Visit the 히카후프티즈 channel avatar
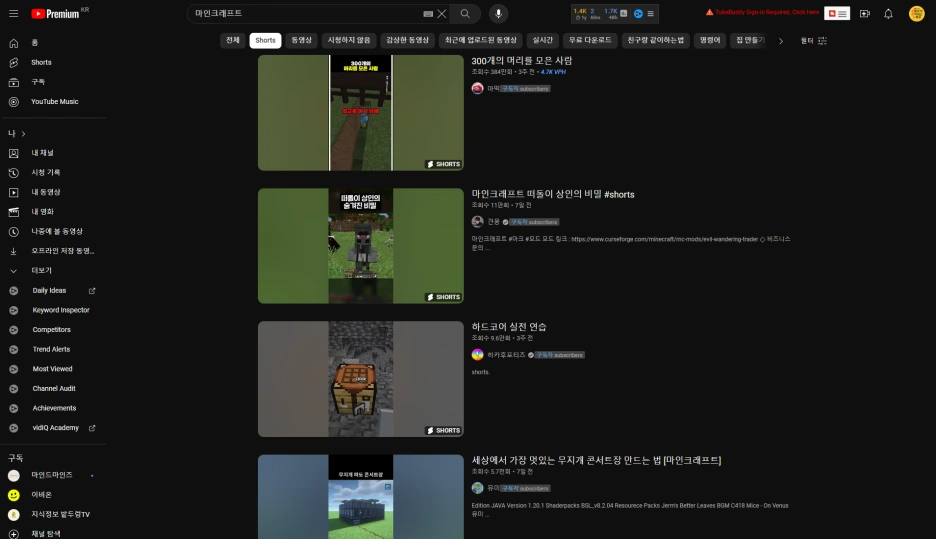Viewport: 936px width, 539px height. 478,355
